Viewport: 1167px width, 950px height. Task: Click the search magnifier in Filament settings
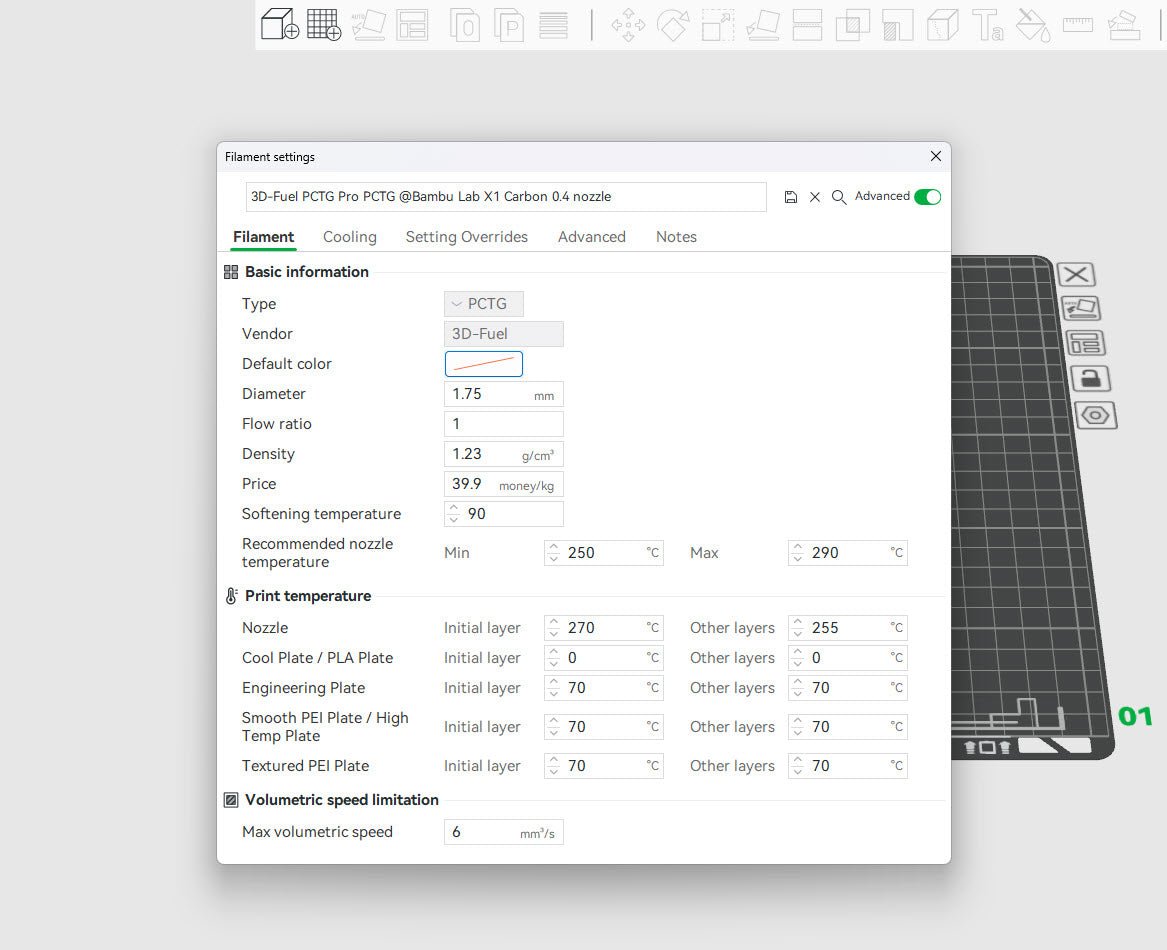coord(839,197)
